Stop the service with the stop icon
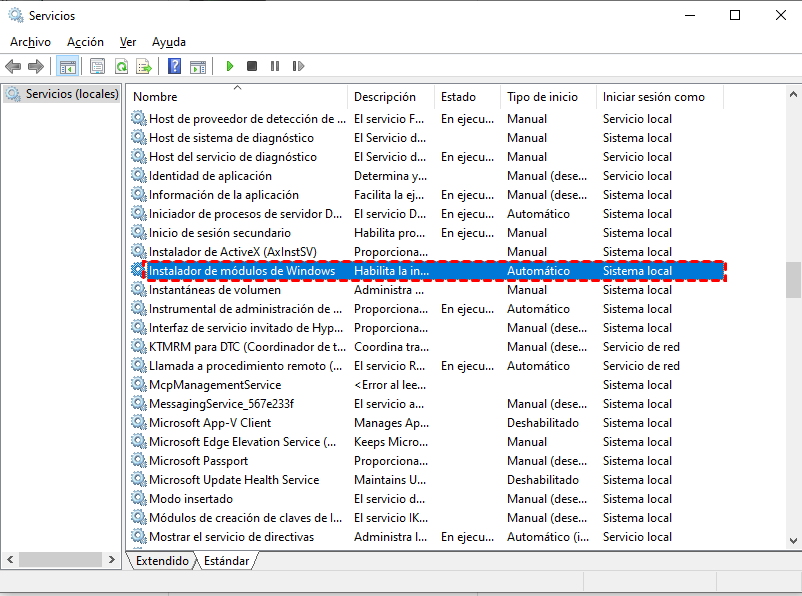Screen dimensions: 802x596 click(252, 66)
